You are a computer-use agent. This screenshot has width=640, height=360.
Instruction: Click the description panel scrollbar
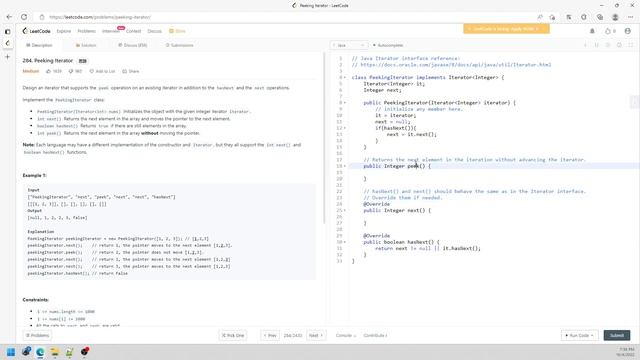point(324,139)
